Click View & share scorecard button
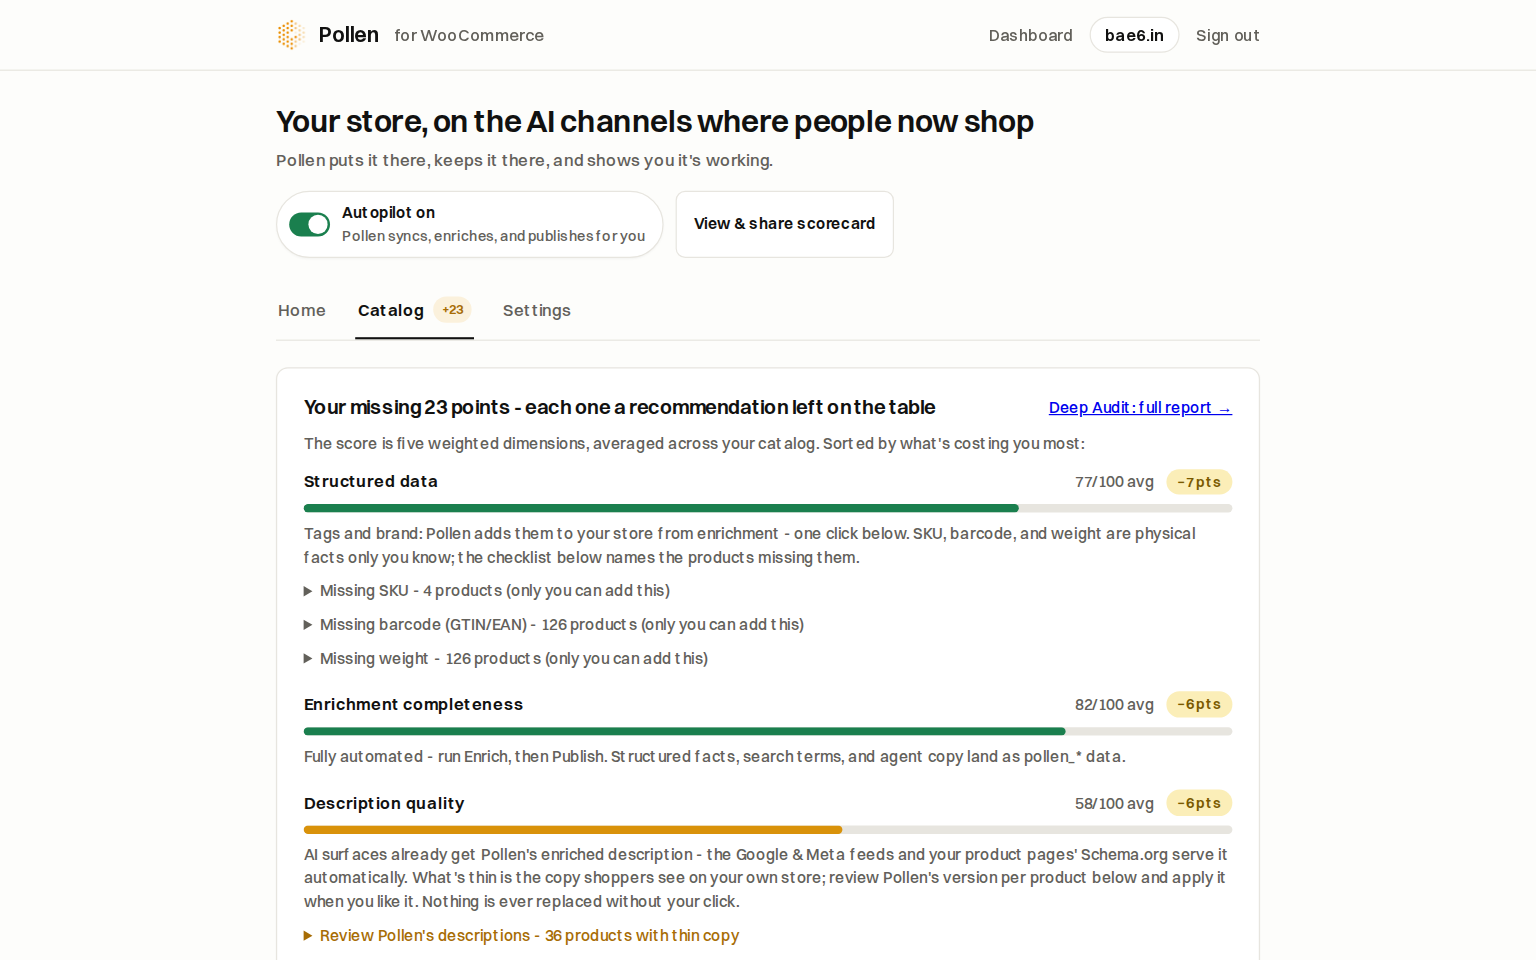Image resolution: width=1536 pixels, height=960 pixels. [x=784, y=224]
